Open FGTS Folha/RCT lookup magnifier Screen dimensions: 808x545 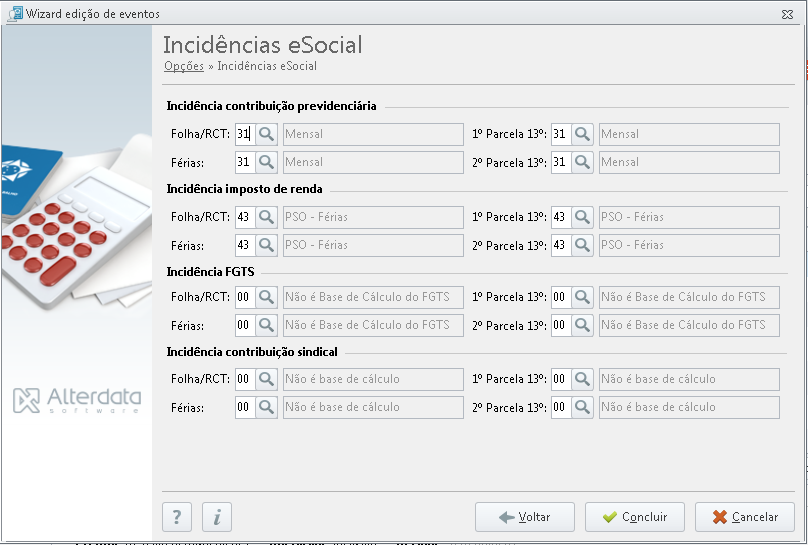click(266, 297)
